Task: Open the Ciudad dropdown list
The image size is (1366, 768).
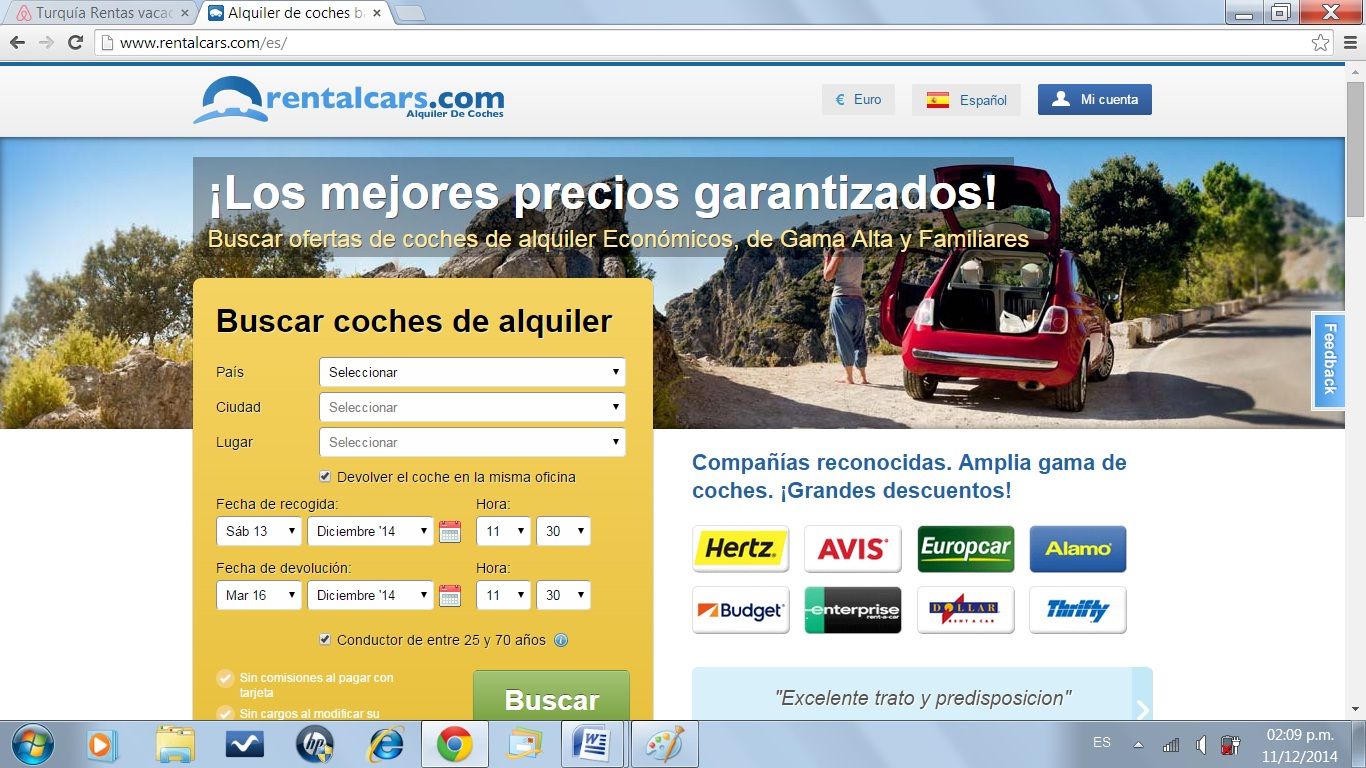Action: [472, 407]
